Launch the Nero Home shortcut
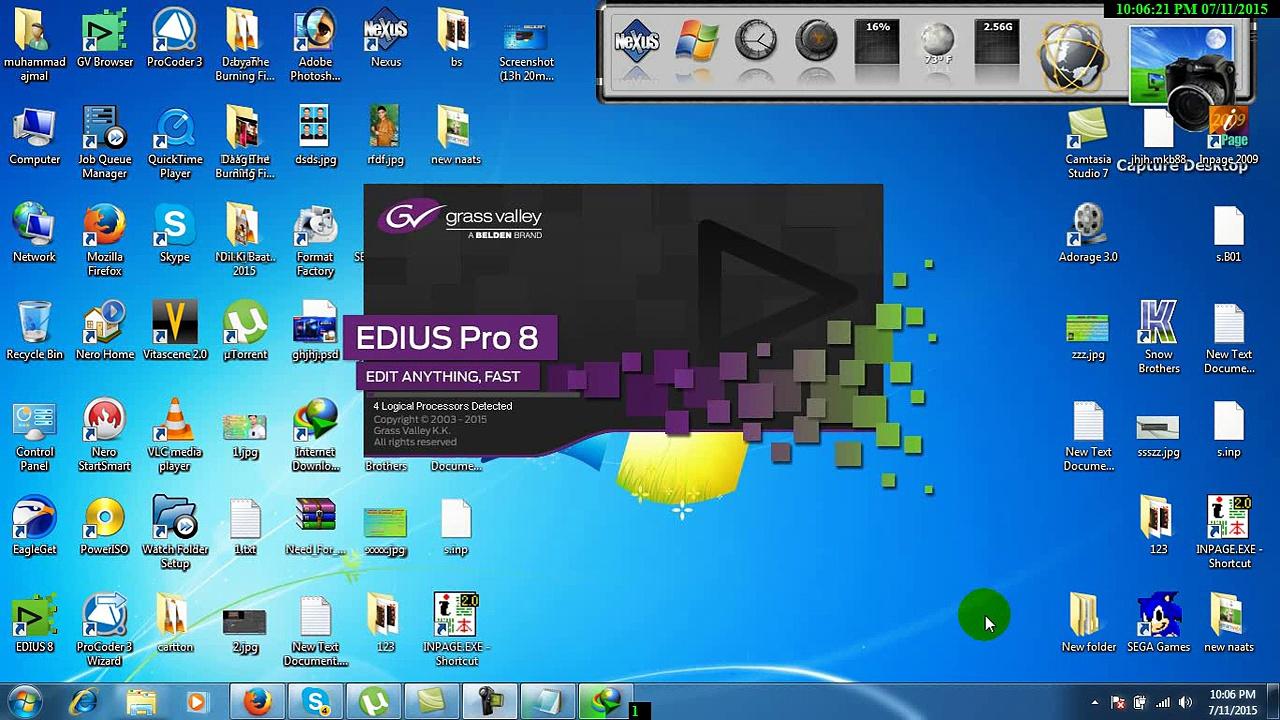This screenshot has width=1280, height=720. 104,332
